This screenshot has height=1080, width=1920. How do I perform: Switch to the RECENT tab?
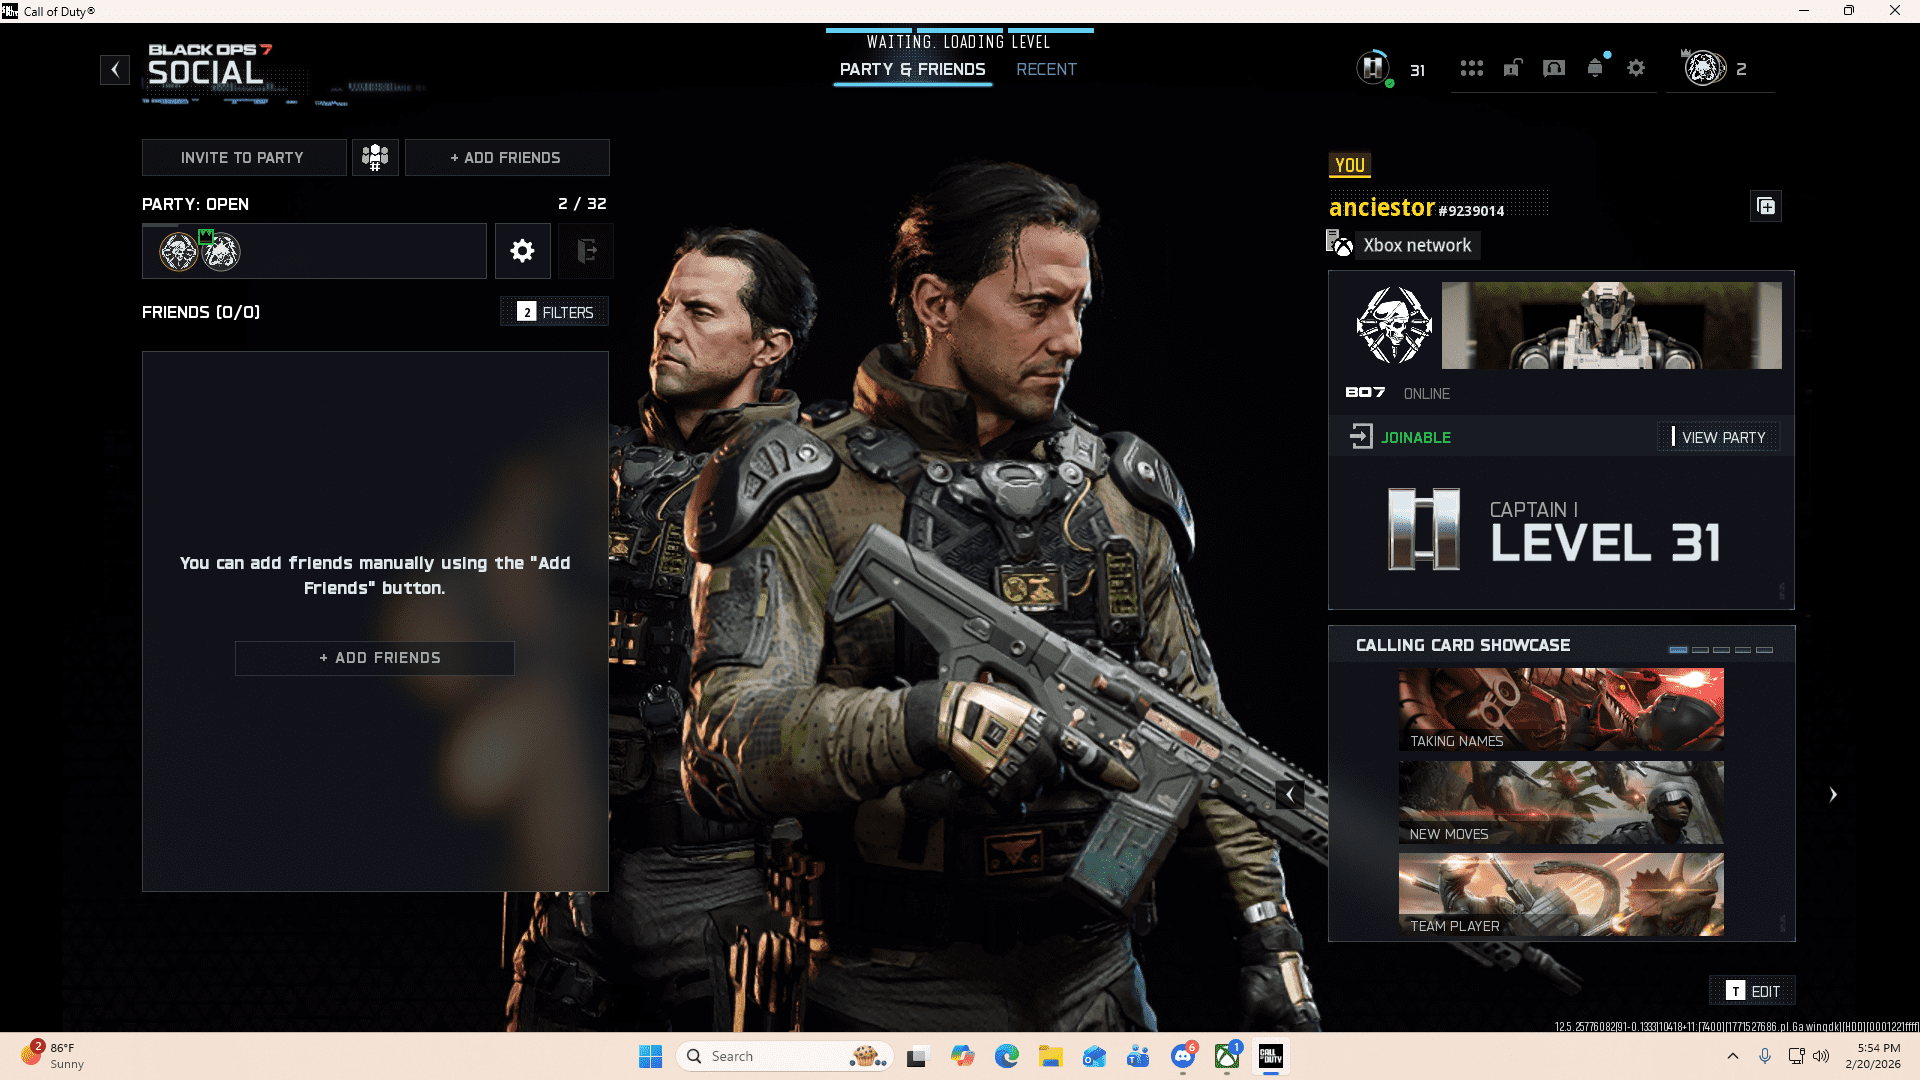pyautogui.click(x=1047, y=69)
